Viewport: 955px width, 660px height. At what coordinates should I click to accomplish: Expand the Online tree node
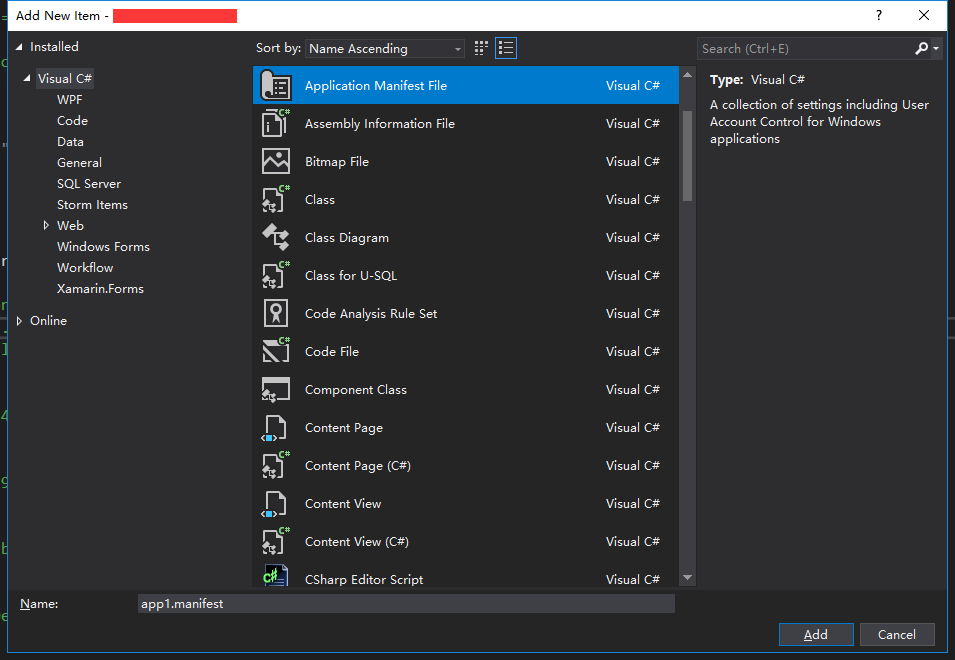pos(19,320)
